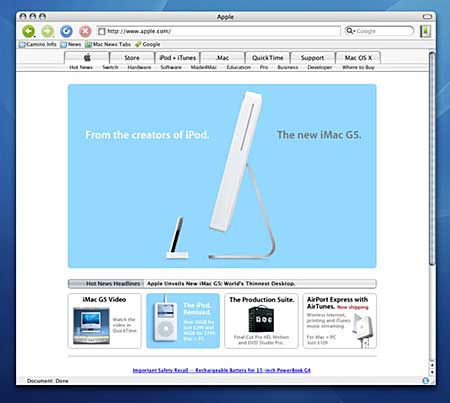Open the iMac G5 Video promo
The image size is (450, 403).
tap(105, 321)
